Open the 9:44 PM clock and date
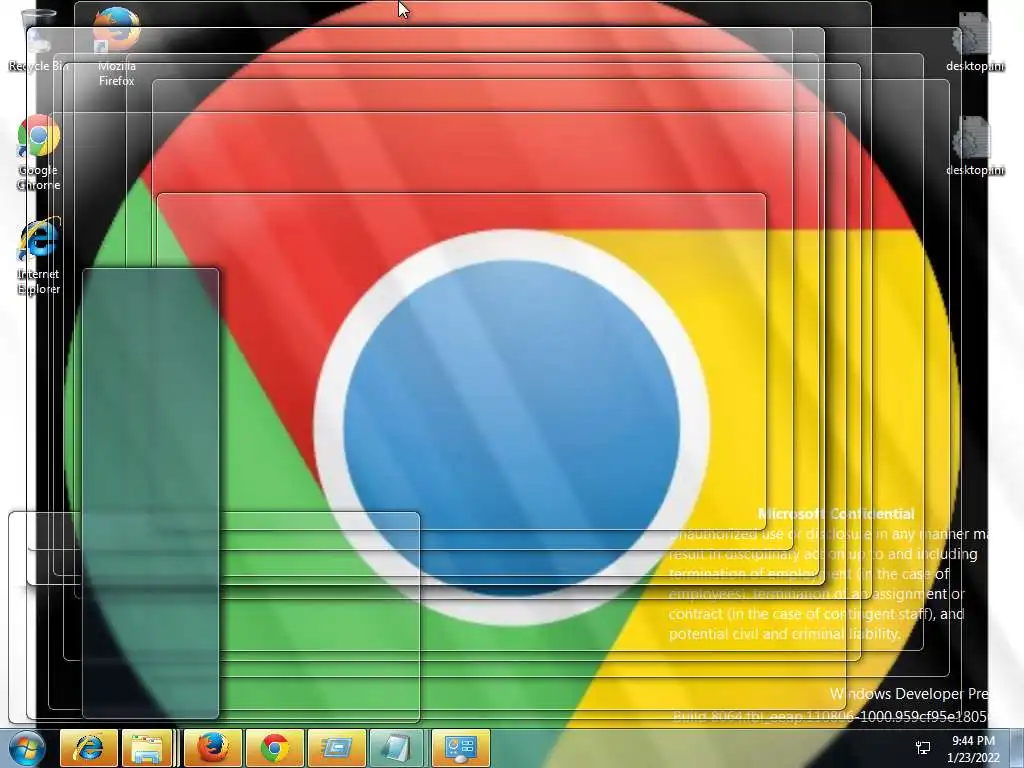Viewport: 1024px width, 768px height. pyautogui.click(x=973, y=749)
